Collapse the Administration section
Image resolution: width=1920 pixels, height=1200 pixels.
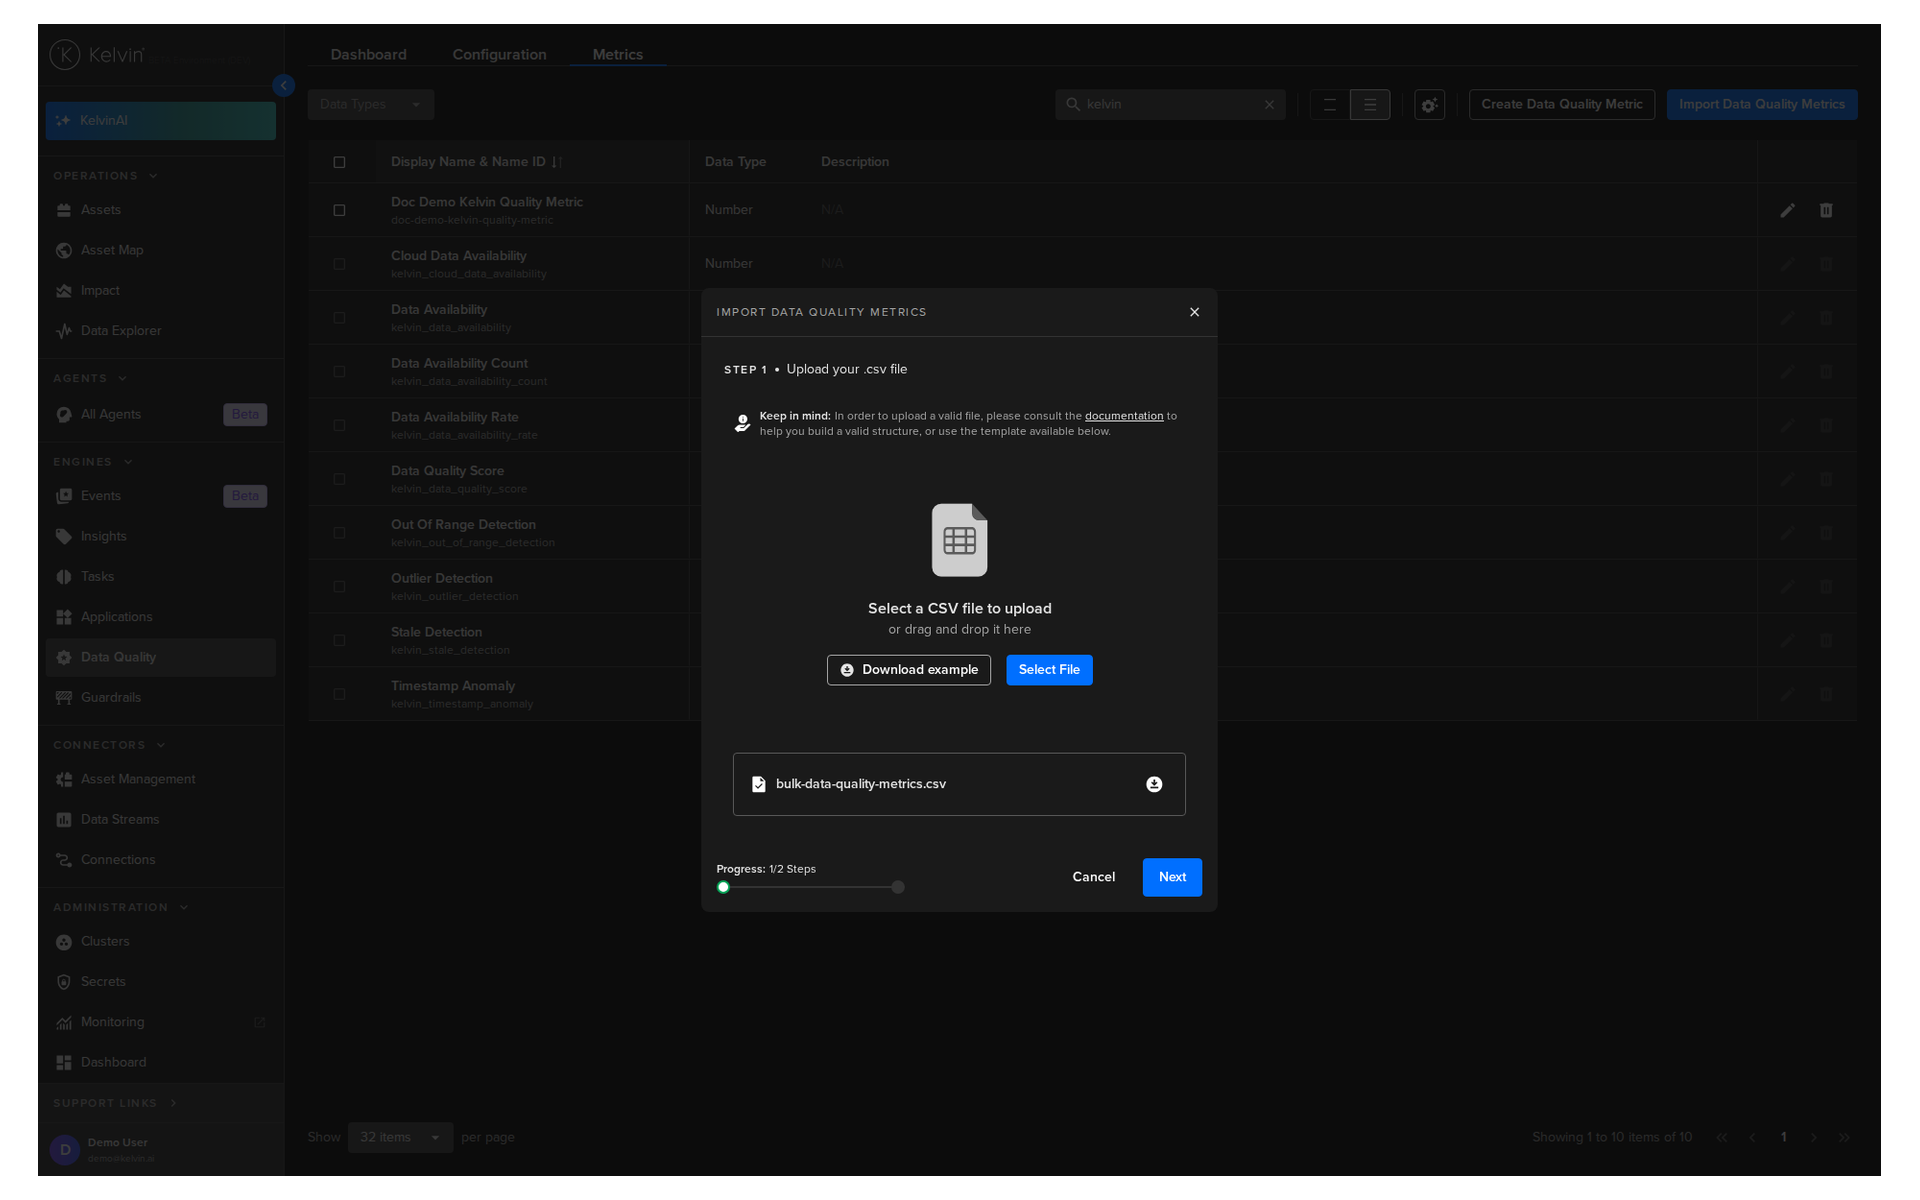[x=121, y=908]
